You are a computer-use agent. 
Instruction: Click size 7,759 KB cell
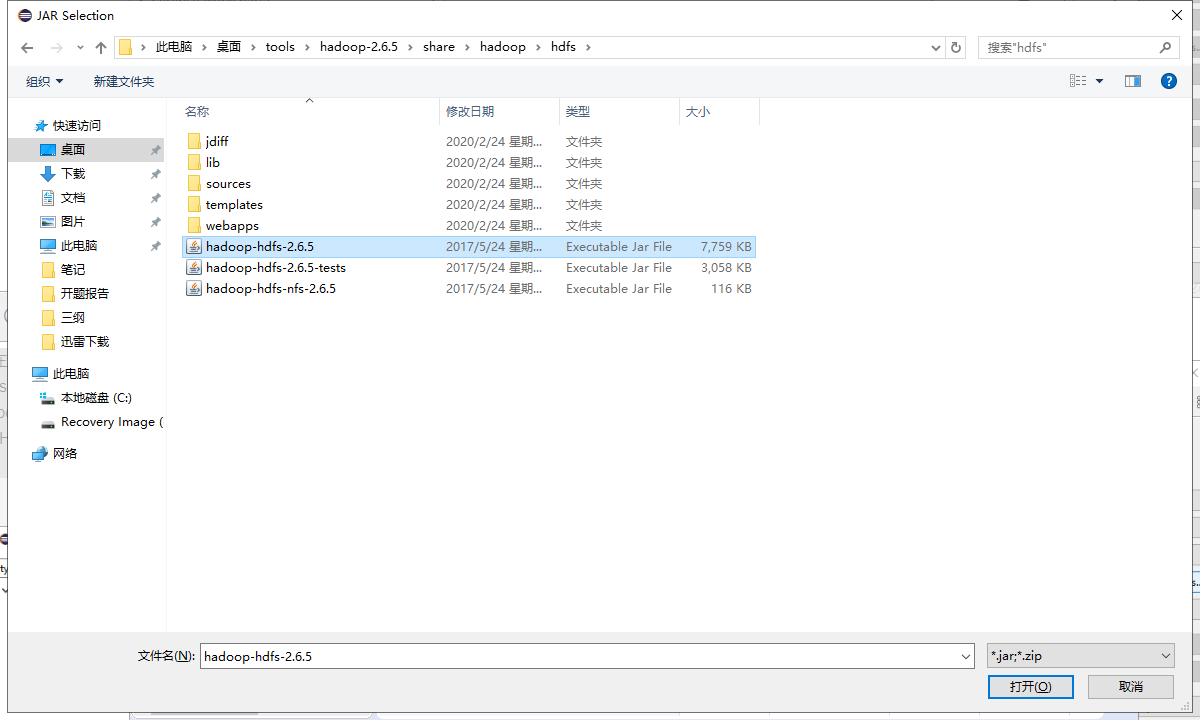[x=726, y=246]
